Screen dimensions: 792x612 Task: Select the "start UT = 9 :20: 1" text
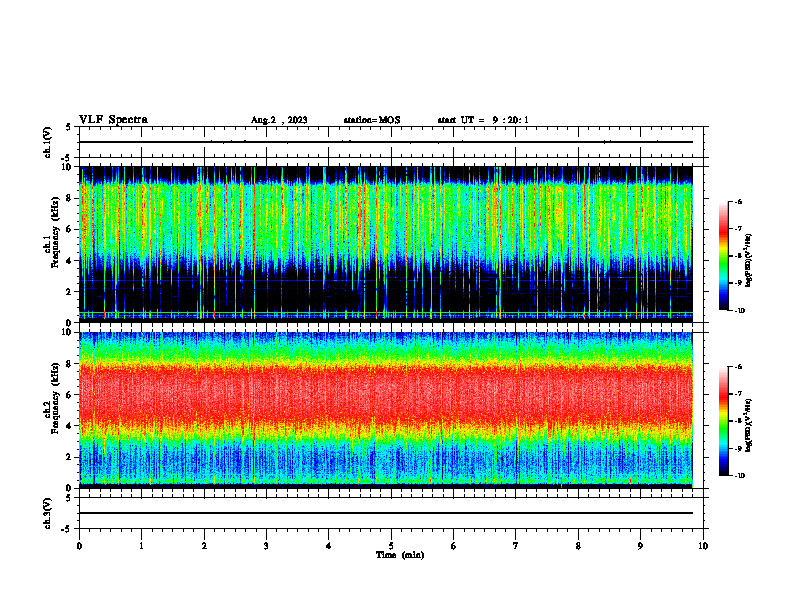tap(483, 120)
